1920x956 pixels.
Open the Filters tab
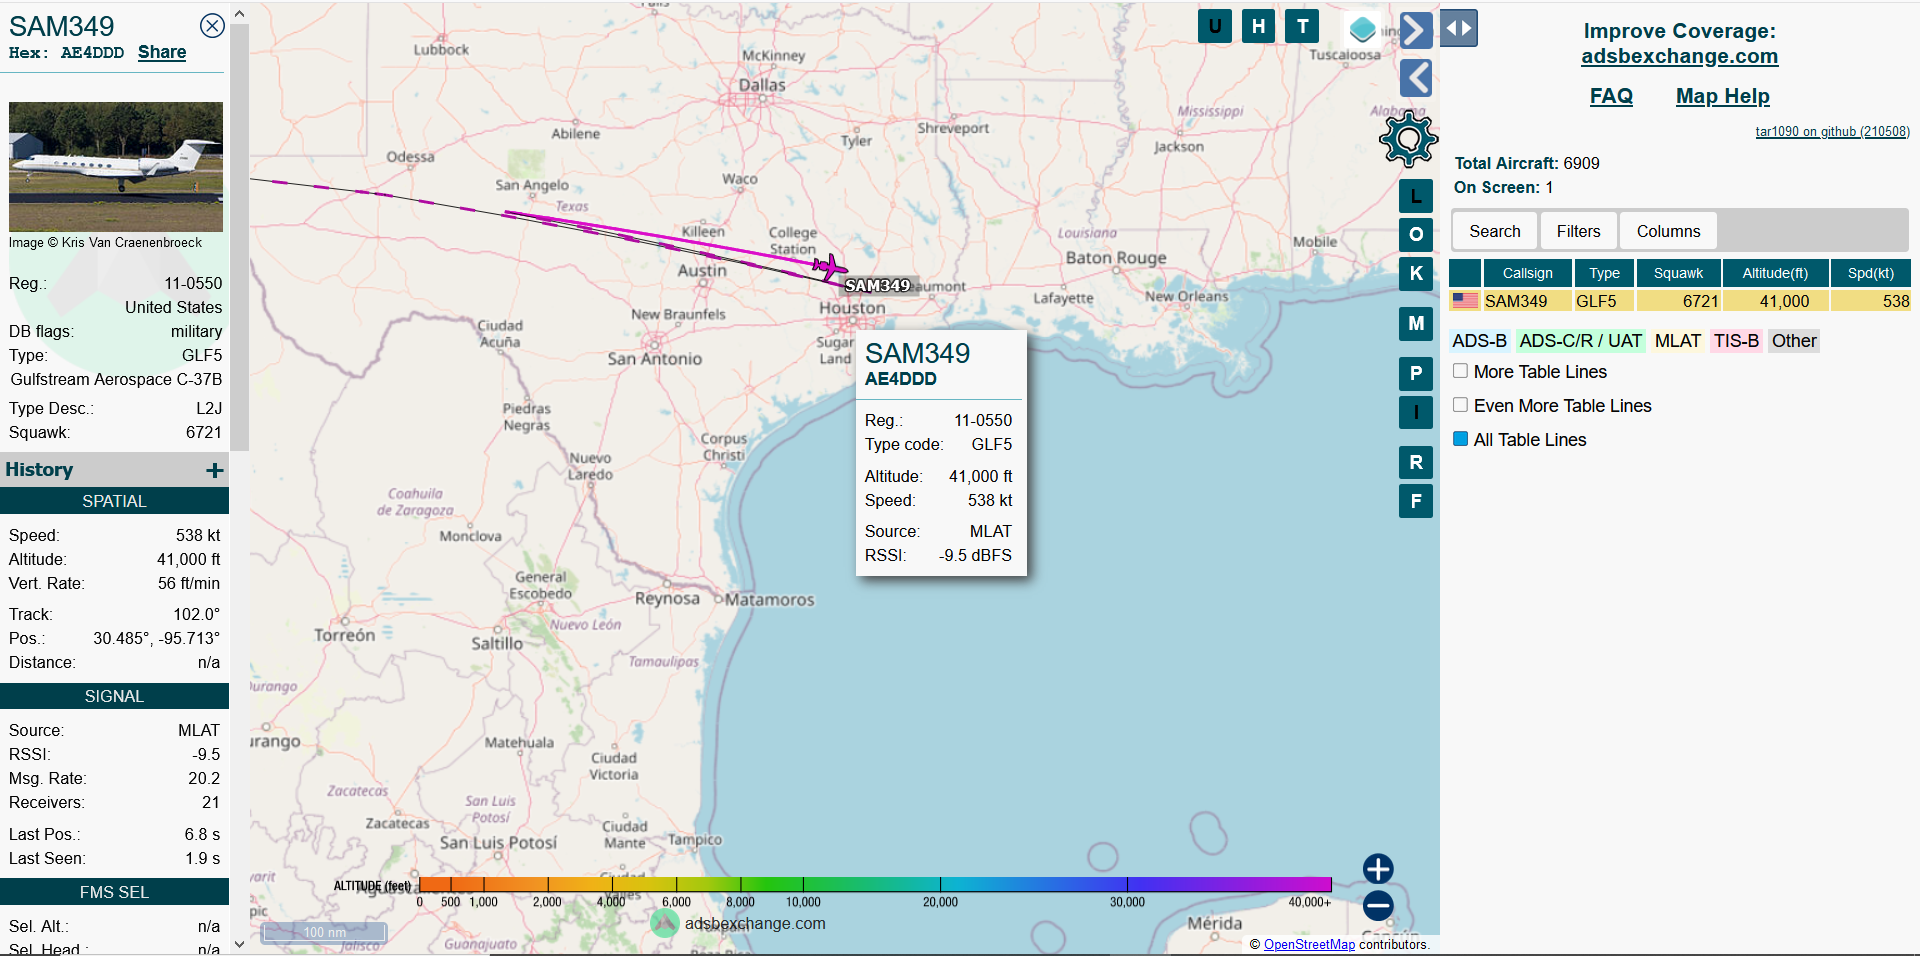coord(1578,231)
